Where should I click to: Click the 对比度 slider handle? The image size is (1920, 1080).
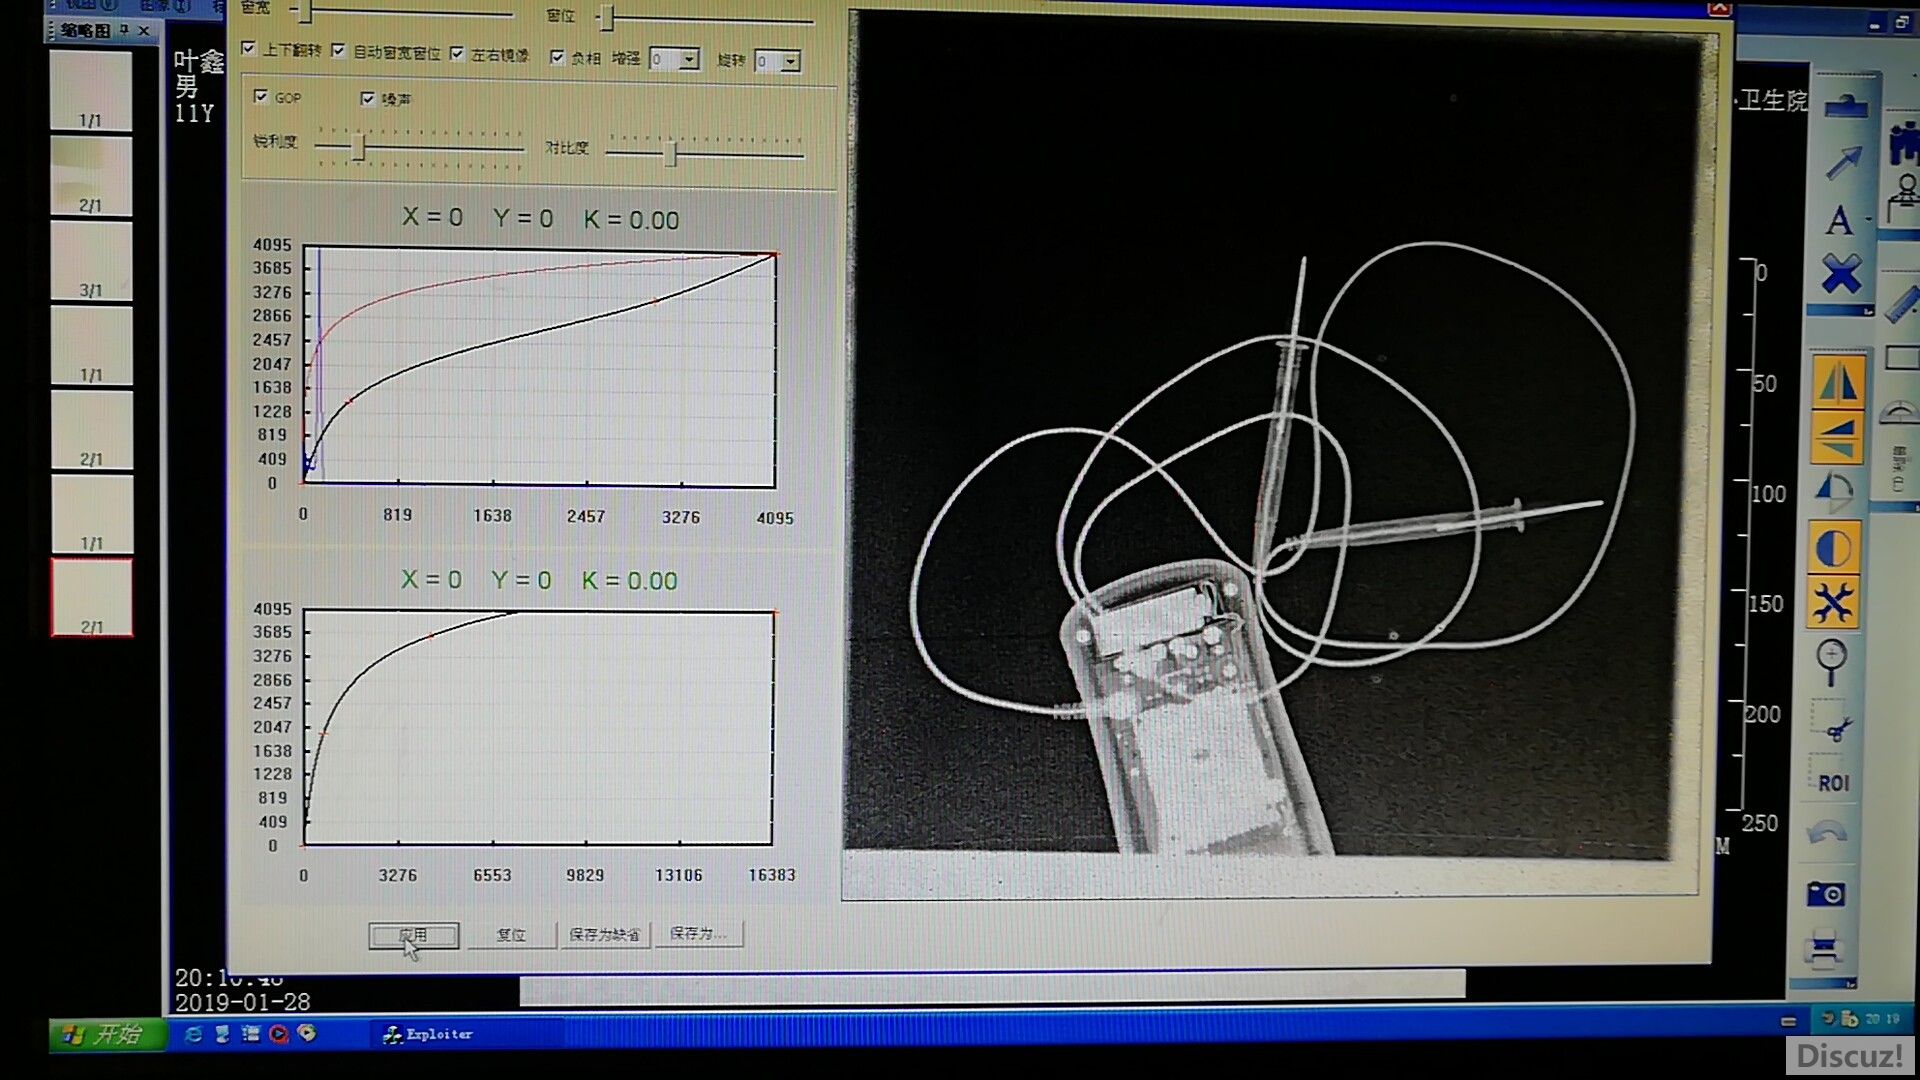pos(671,154)
